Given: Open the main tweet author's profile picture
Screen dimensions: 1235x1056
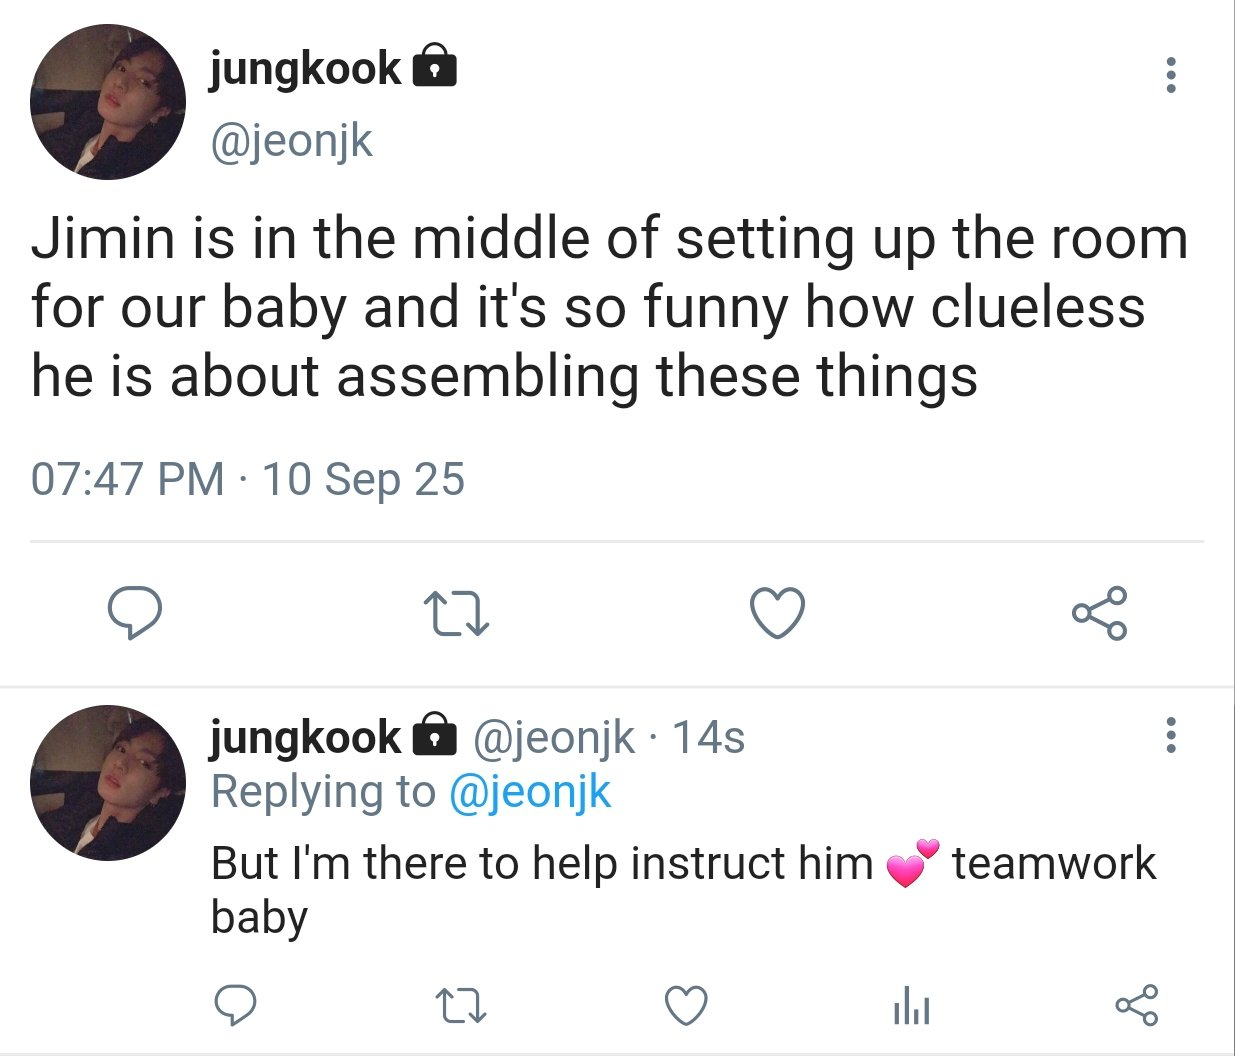Looking at the screenshot, I should click(x=108, y=103).
